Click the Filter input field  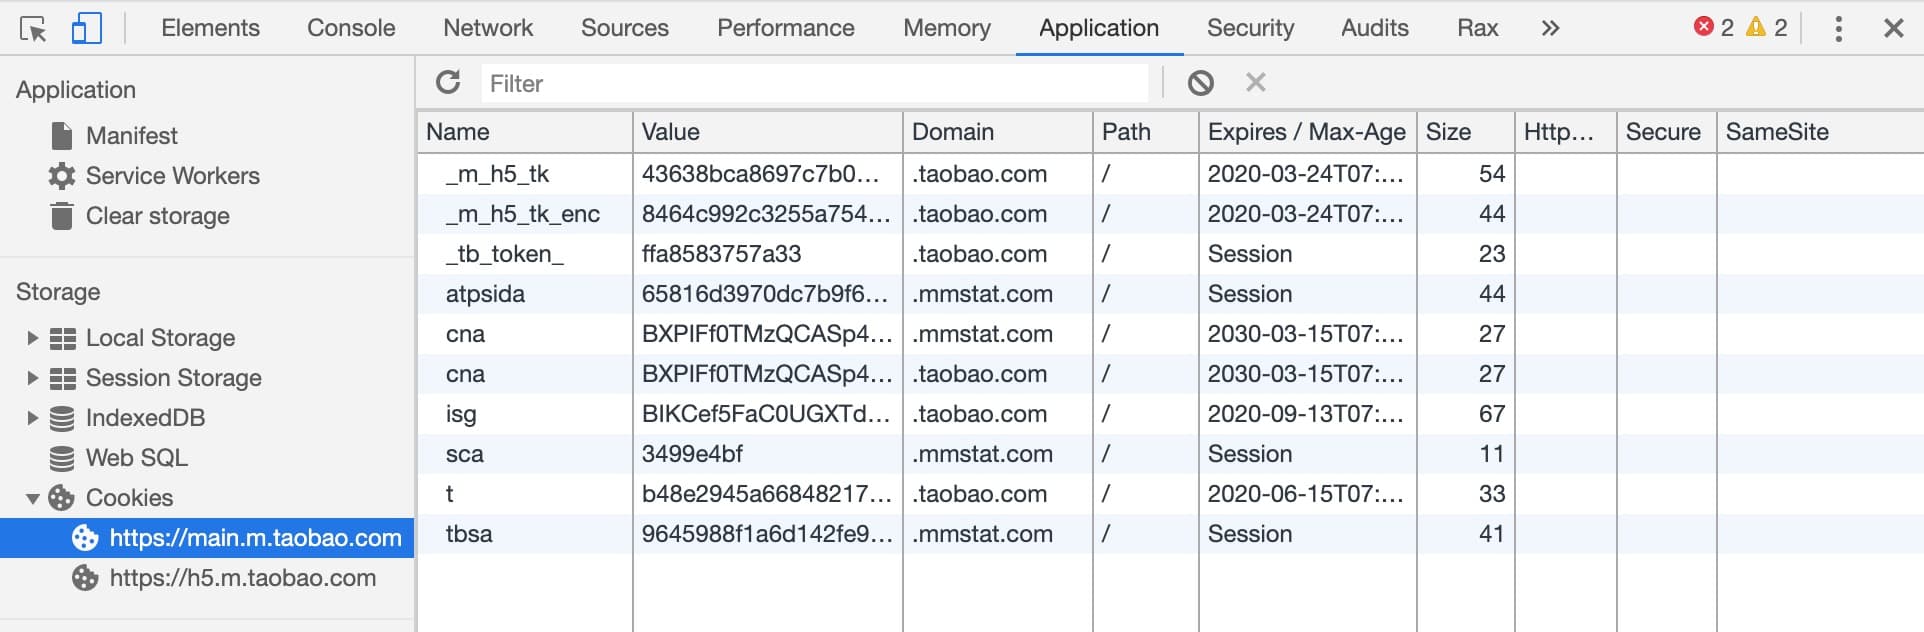tap(815, 84)
